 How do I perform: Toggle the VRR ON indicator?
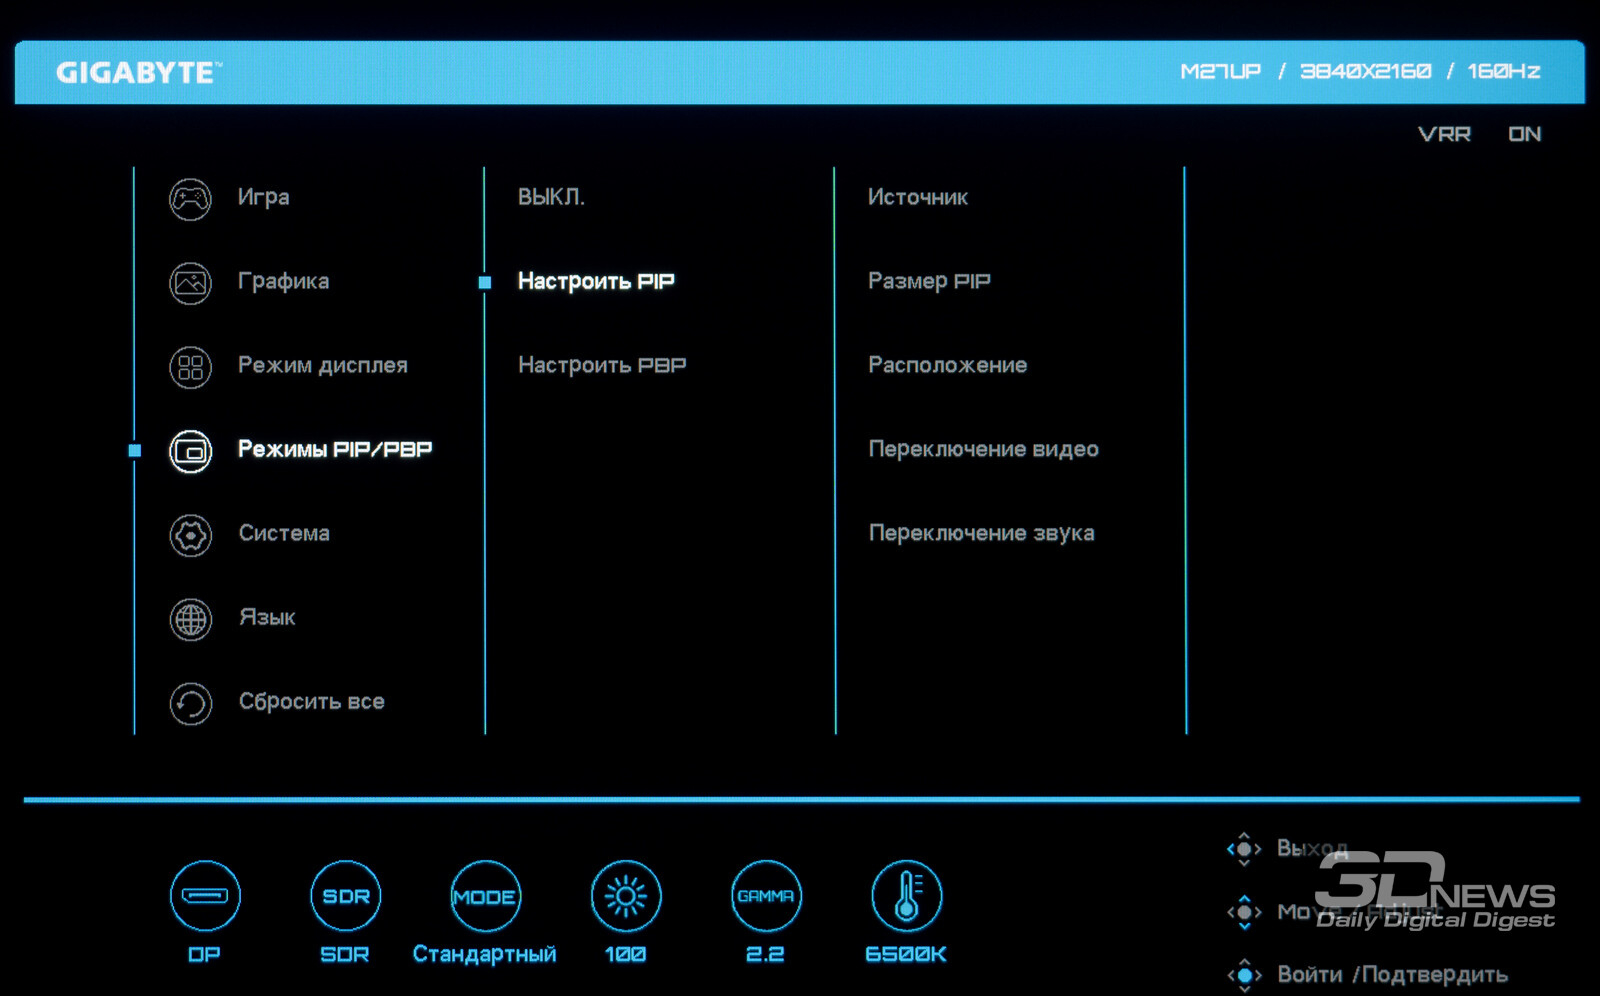(1479, 134)
